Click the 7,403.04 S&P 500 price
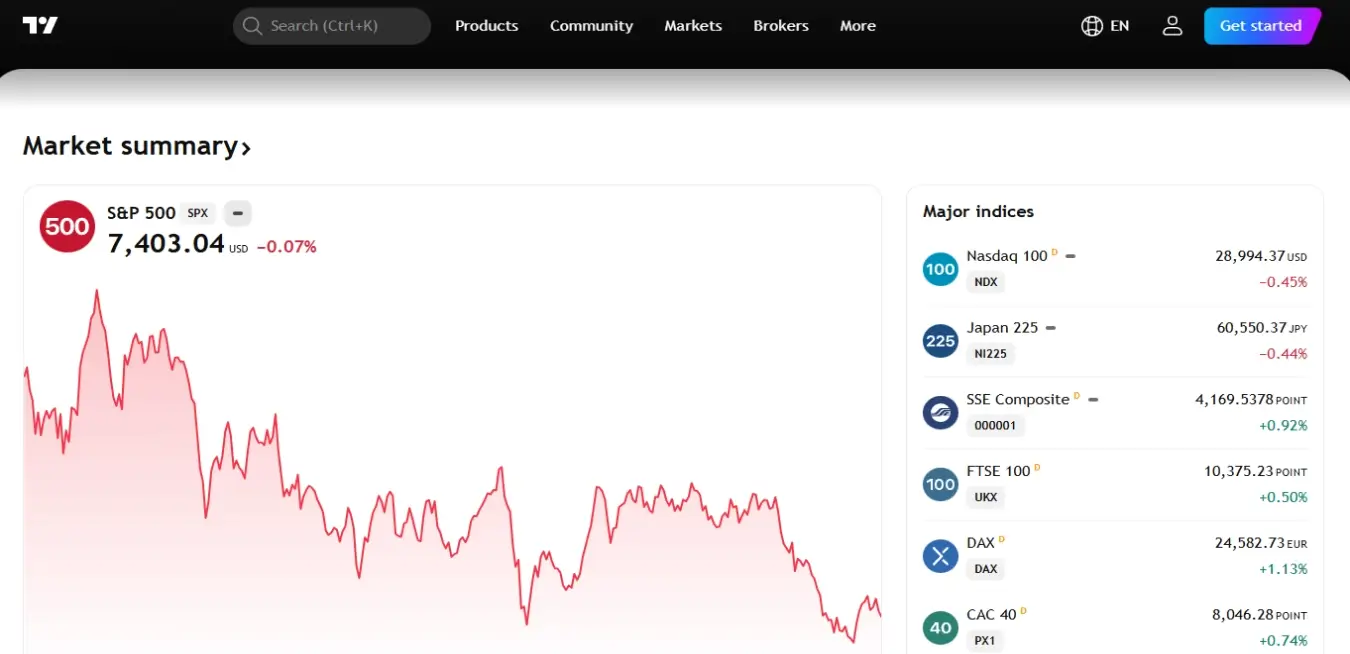 166,243
